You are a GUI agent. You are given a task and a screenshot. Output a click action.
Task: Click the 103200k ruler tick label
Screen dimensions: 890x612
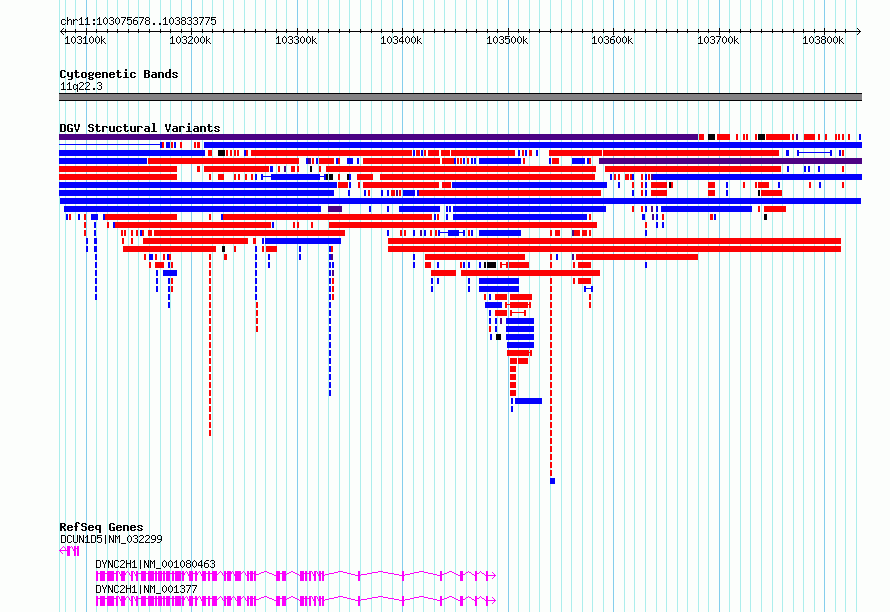(190, 40)
